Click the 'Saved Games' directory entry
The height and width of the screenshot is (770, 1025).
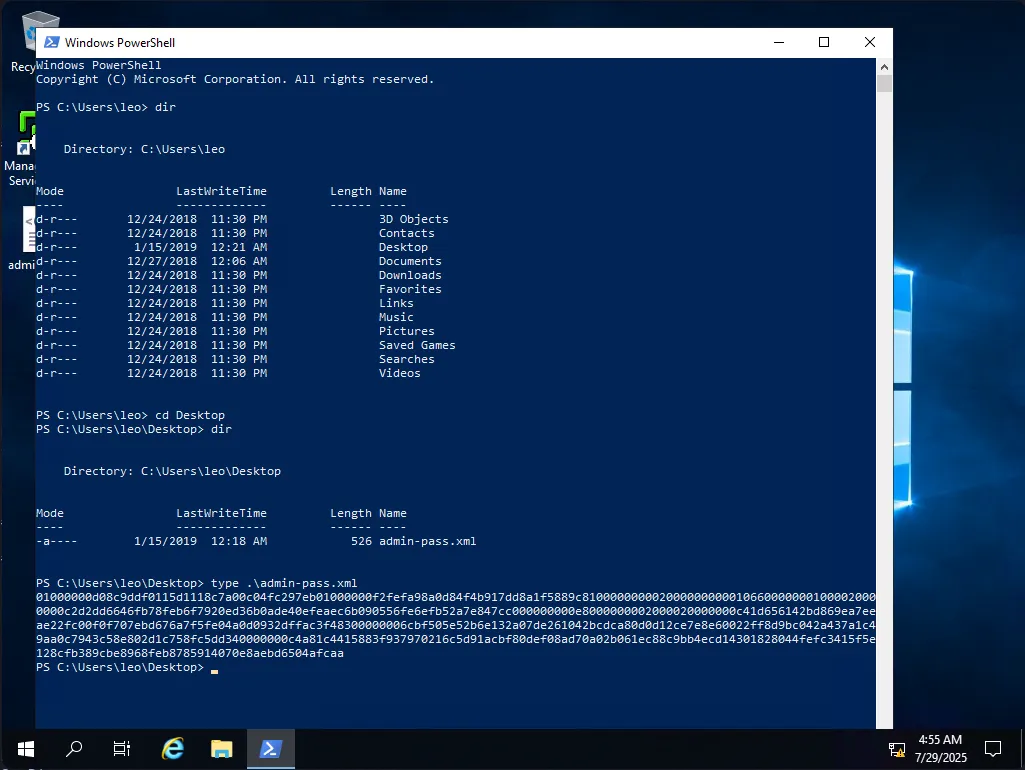click(417, 345)
